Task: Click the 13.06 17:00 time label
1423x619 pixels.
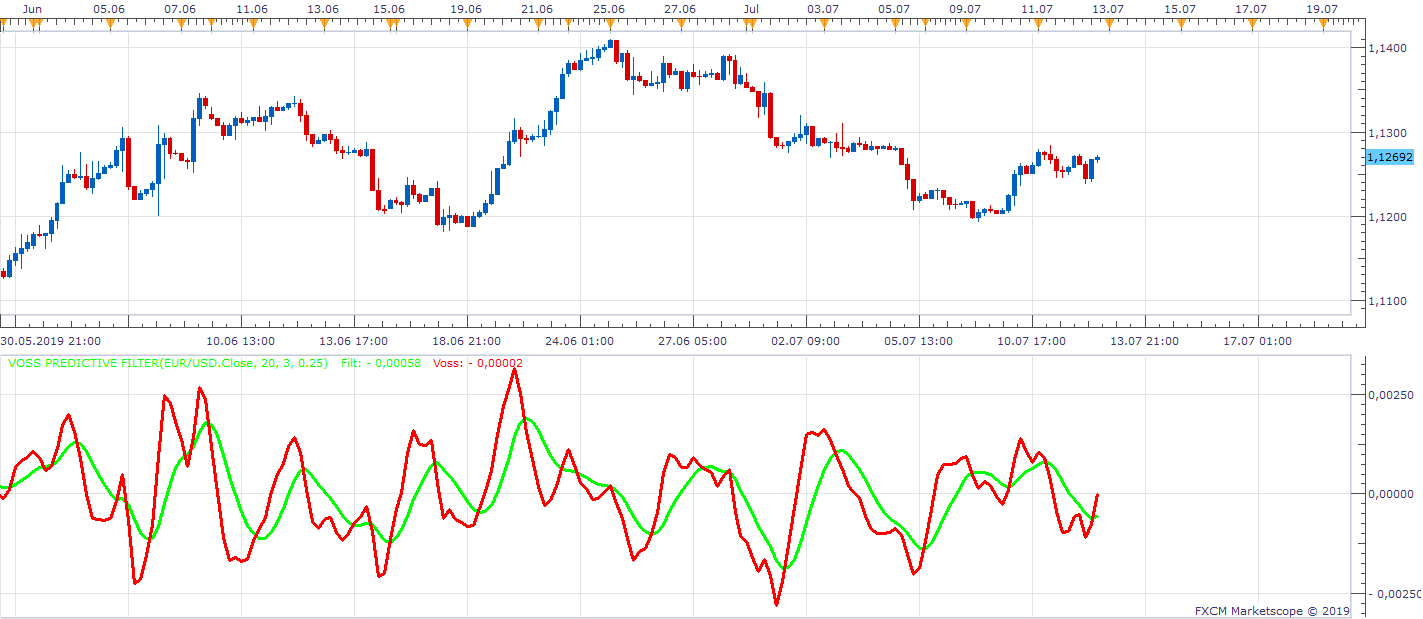Action: pyautogui.click(x=353, y=341)
